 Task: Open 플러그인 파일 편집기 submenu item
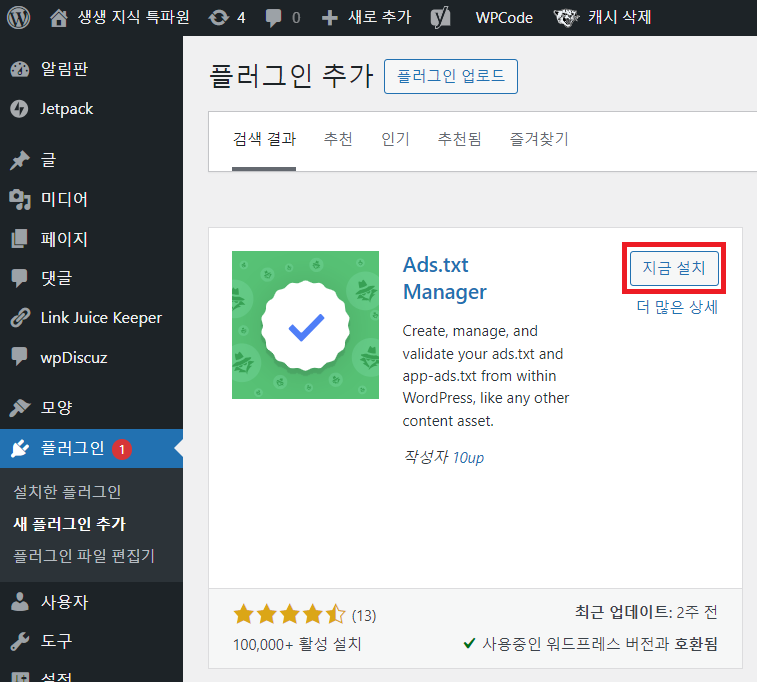[x=84, y=556]
